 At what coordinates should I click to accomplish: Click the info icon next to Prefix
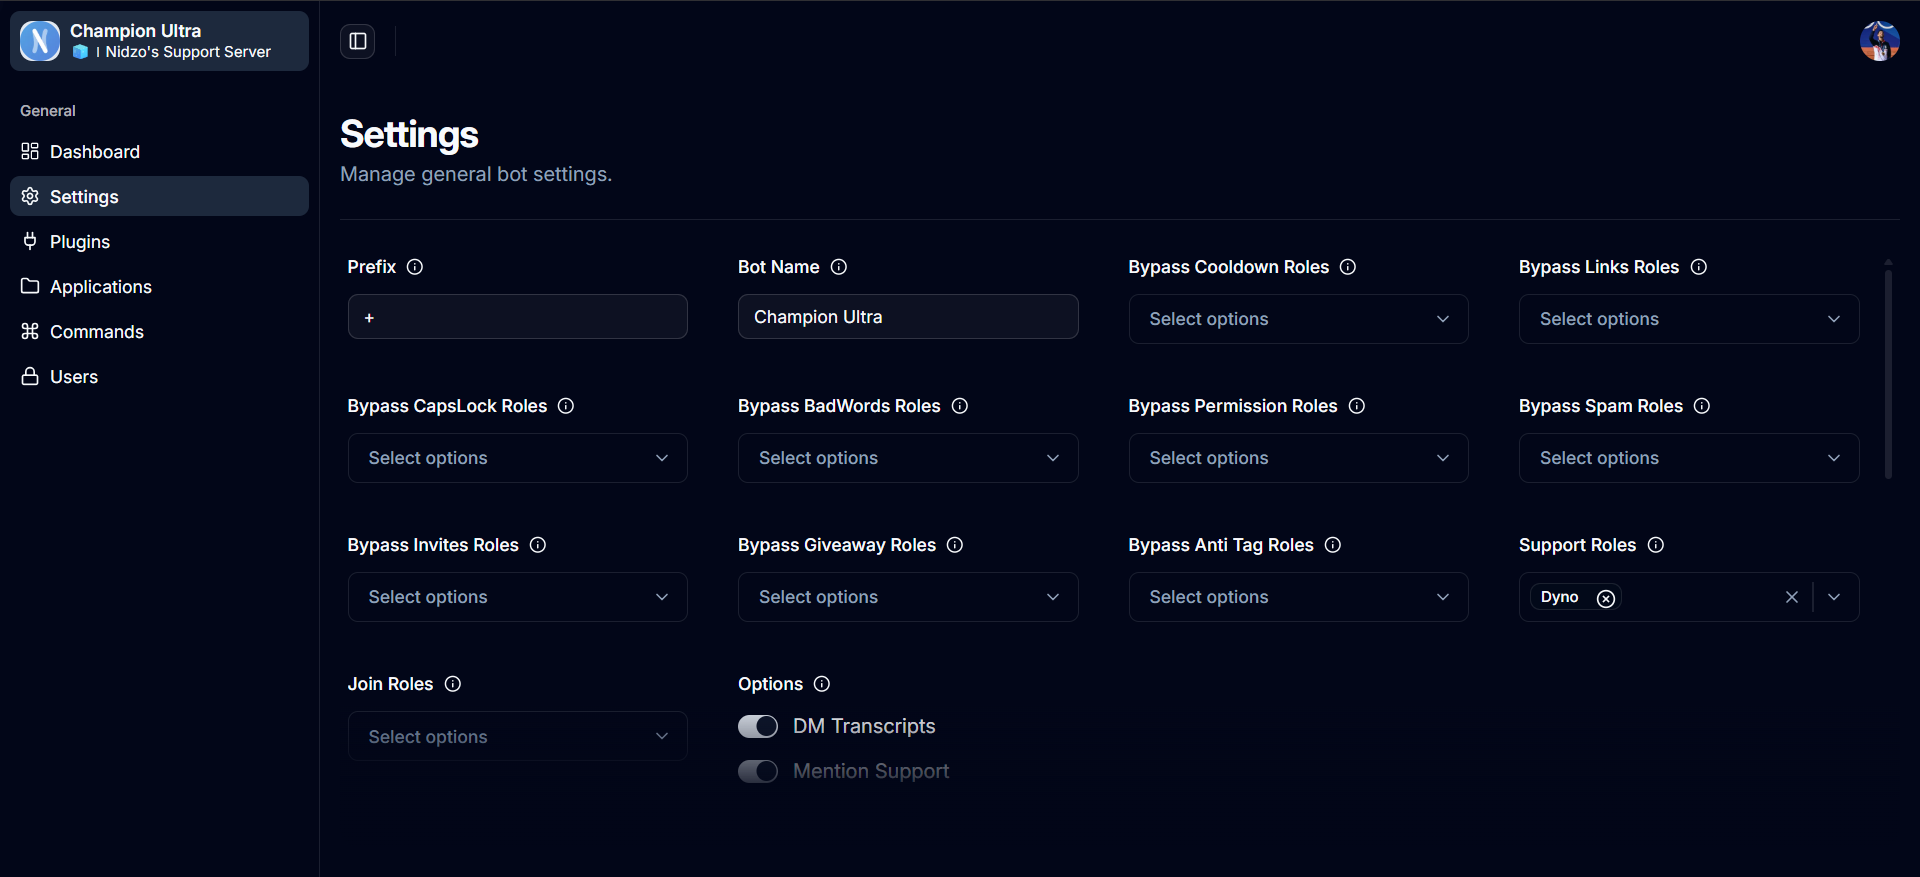coord(415,267)
